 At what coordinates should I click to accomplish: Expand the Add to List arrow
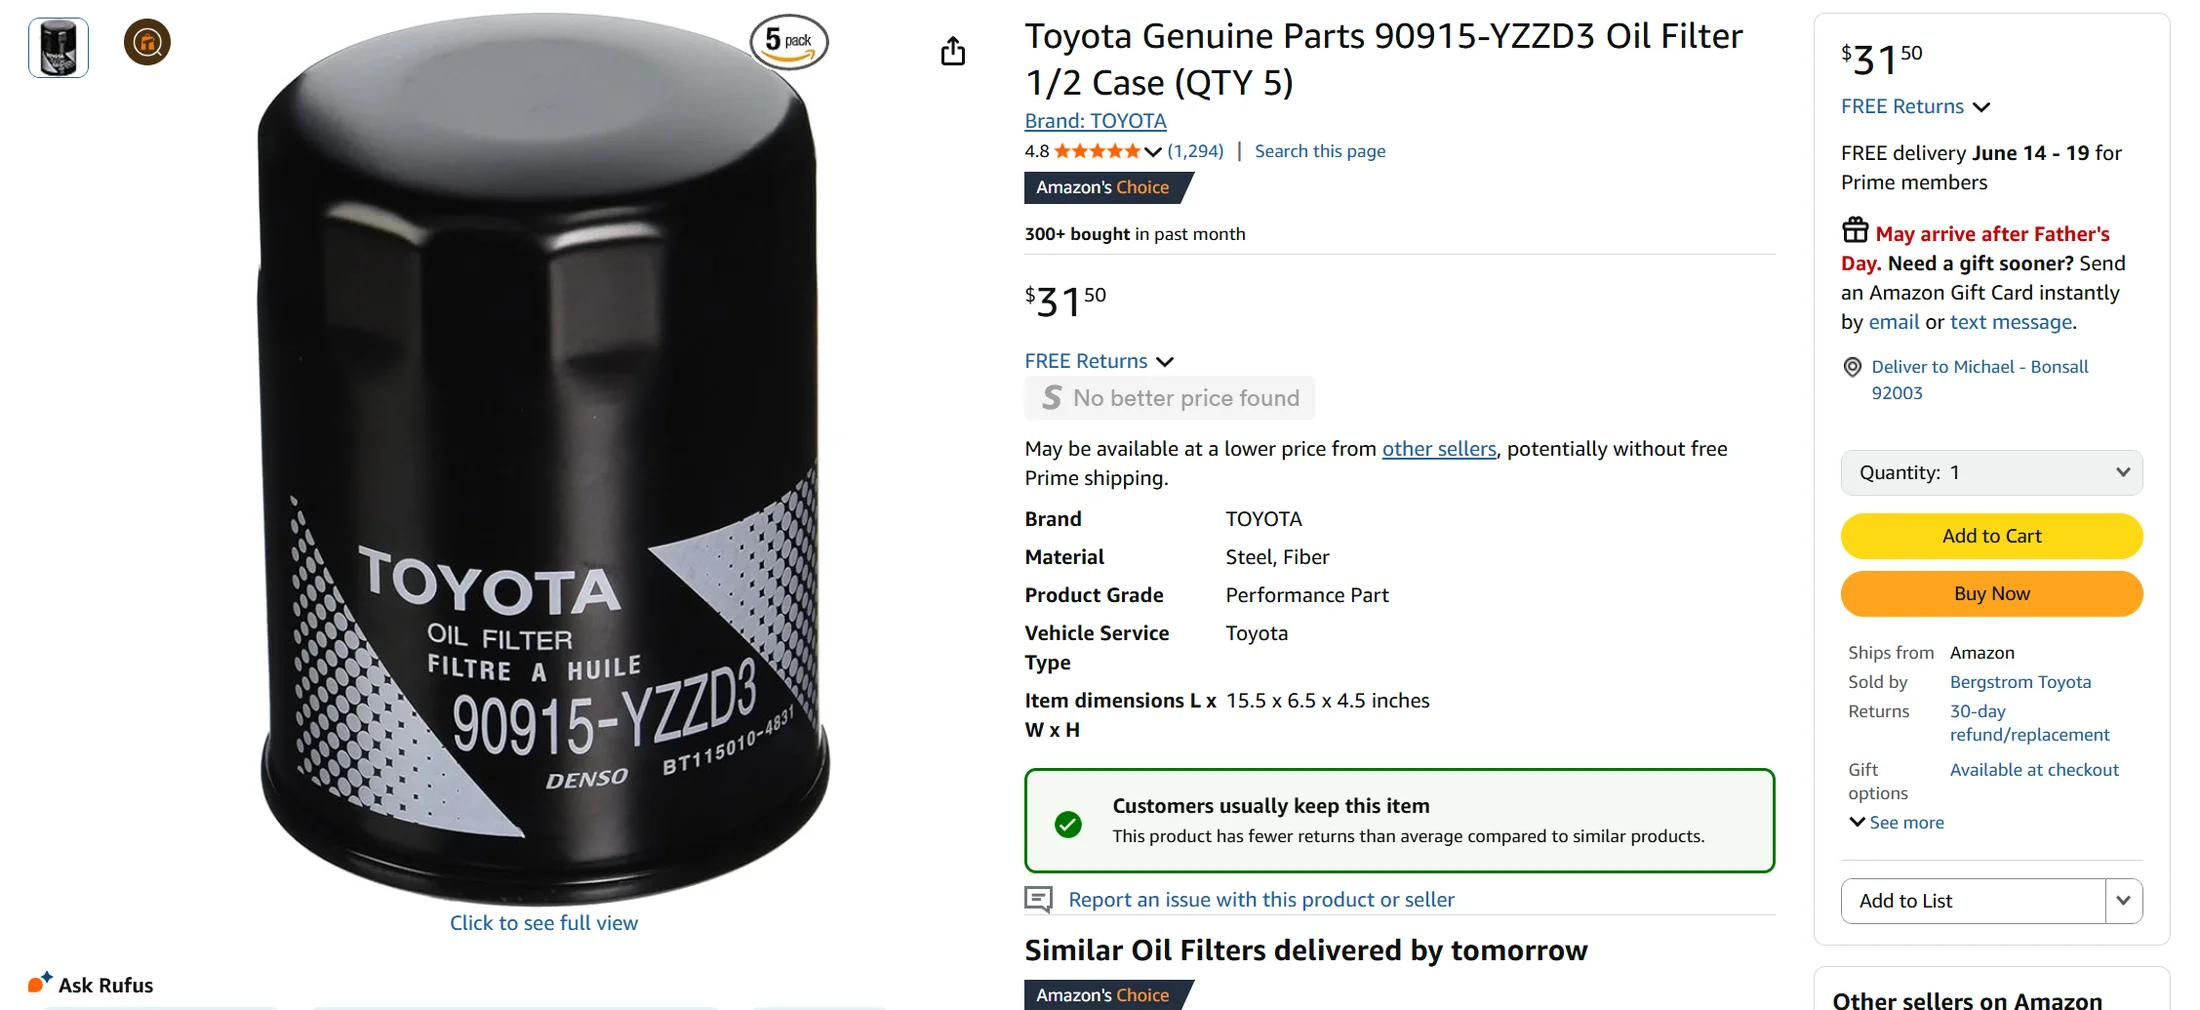click(2123, 900)
